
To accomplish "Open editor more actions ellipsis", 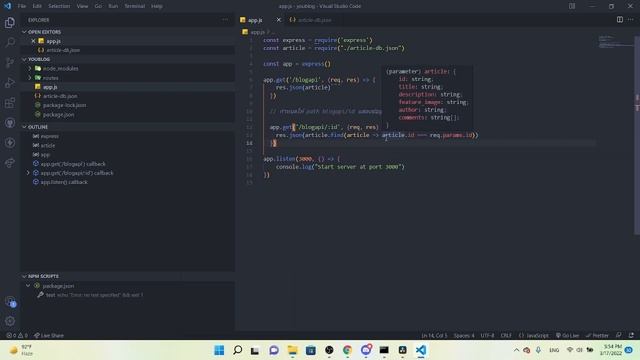I will (x=631, y=20).
